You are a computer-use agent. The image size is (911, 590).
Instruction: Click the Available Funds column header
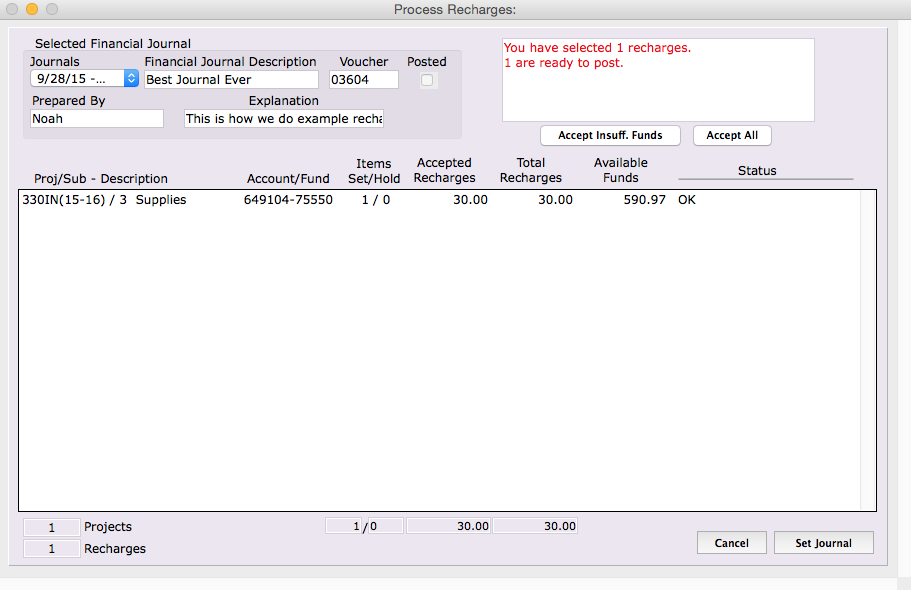(x=621, y=170)
